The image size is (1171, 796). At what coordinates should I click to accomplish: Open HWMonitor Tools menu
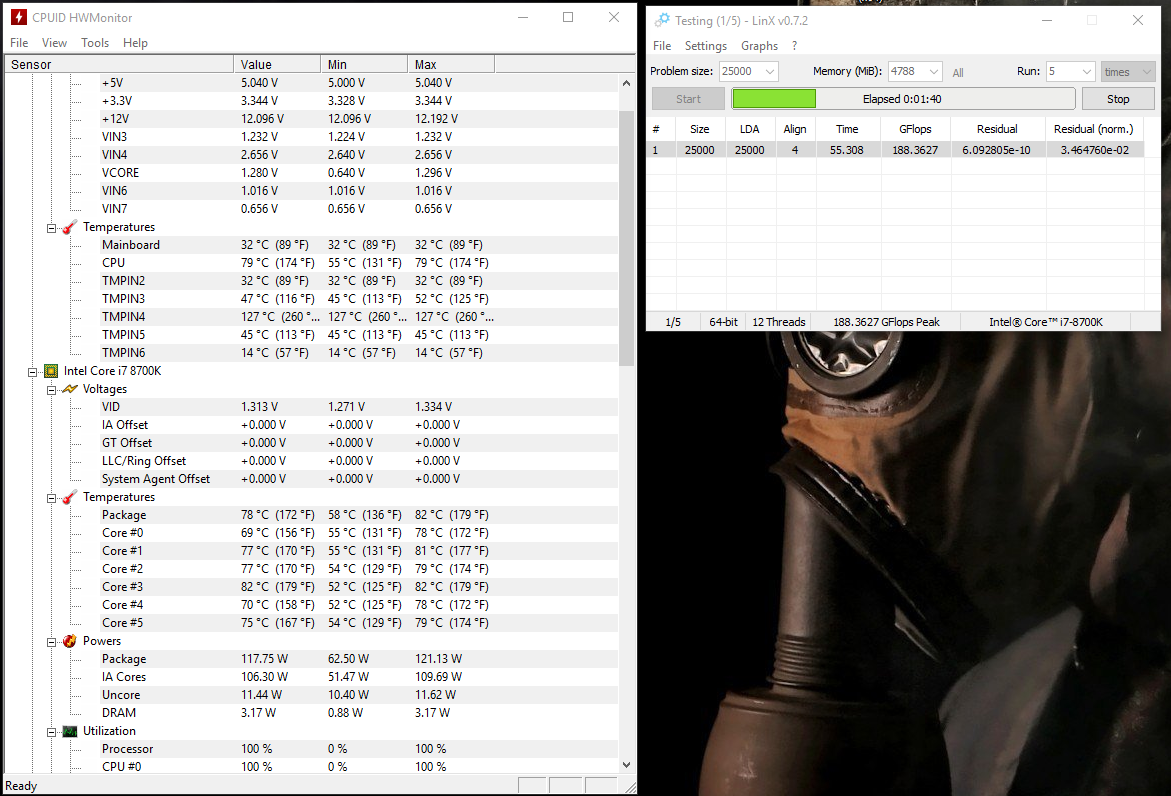click(x=95, y=43)
